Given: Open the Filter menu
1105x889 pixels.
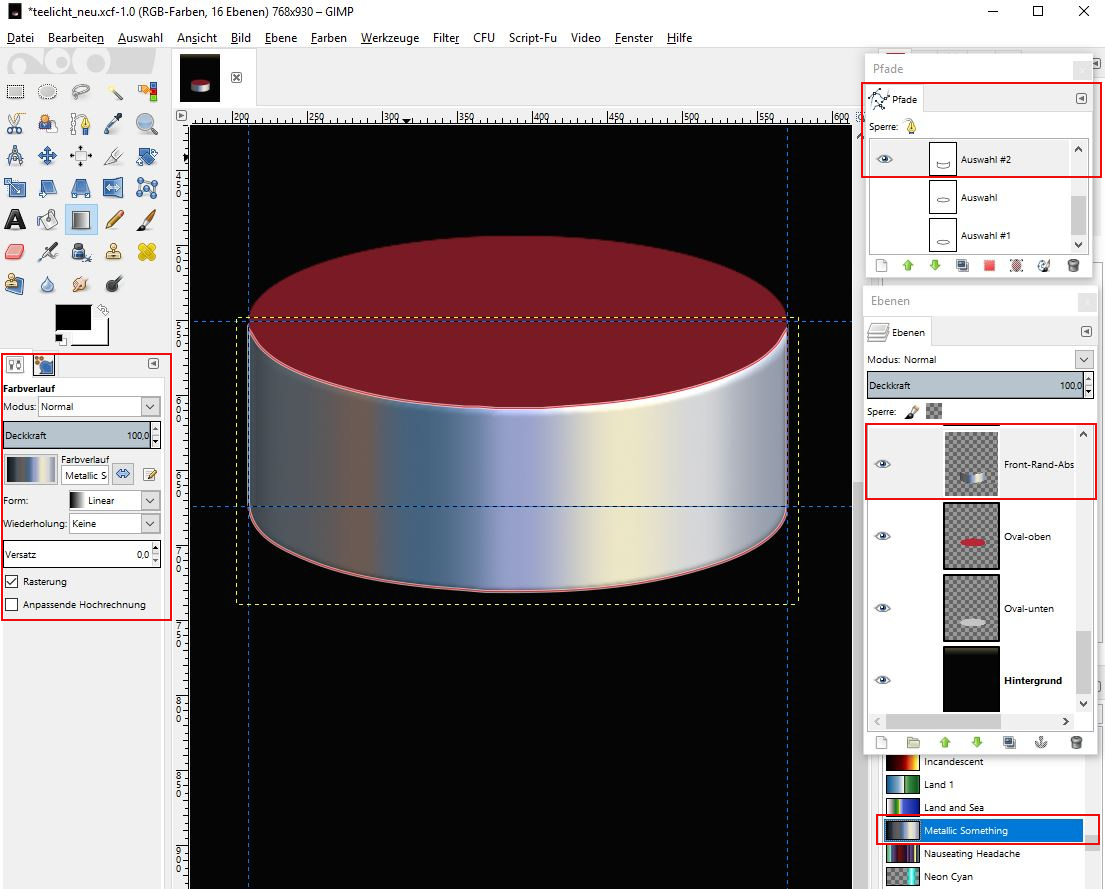Looking at the screenshot, I should (445, 38).
